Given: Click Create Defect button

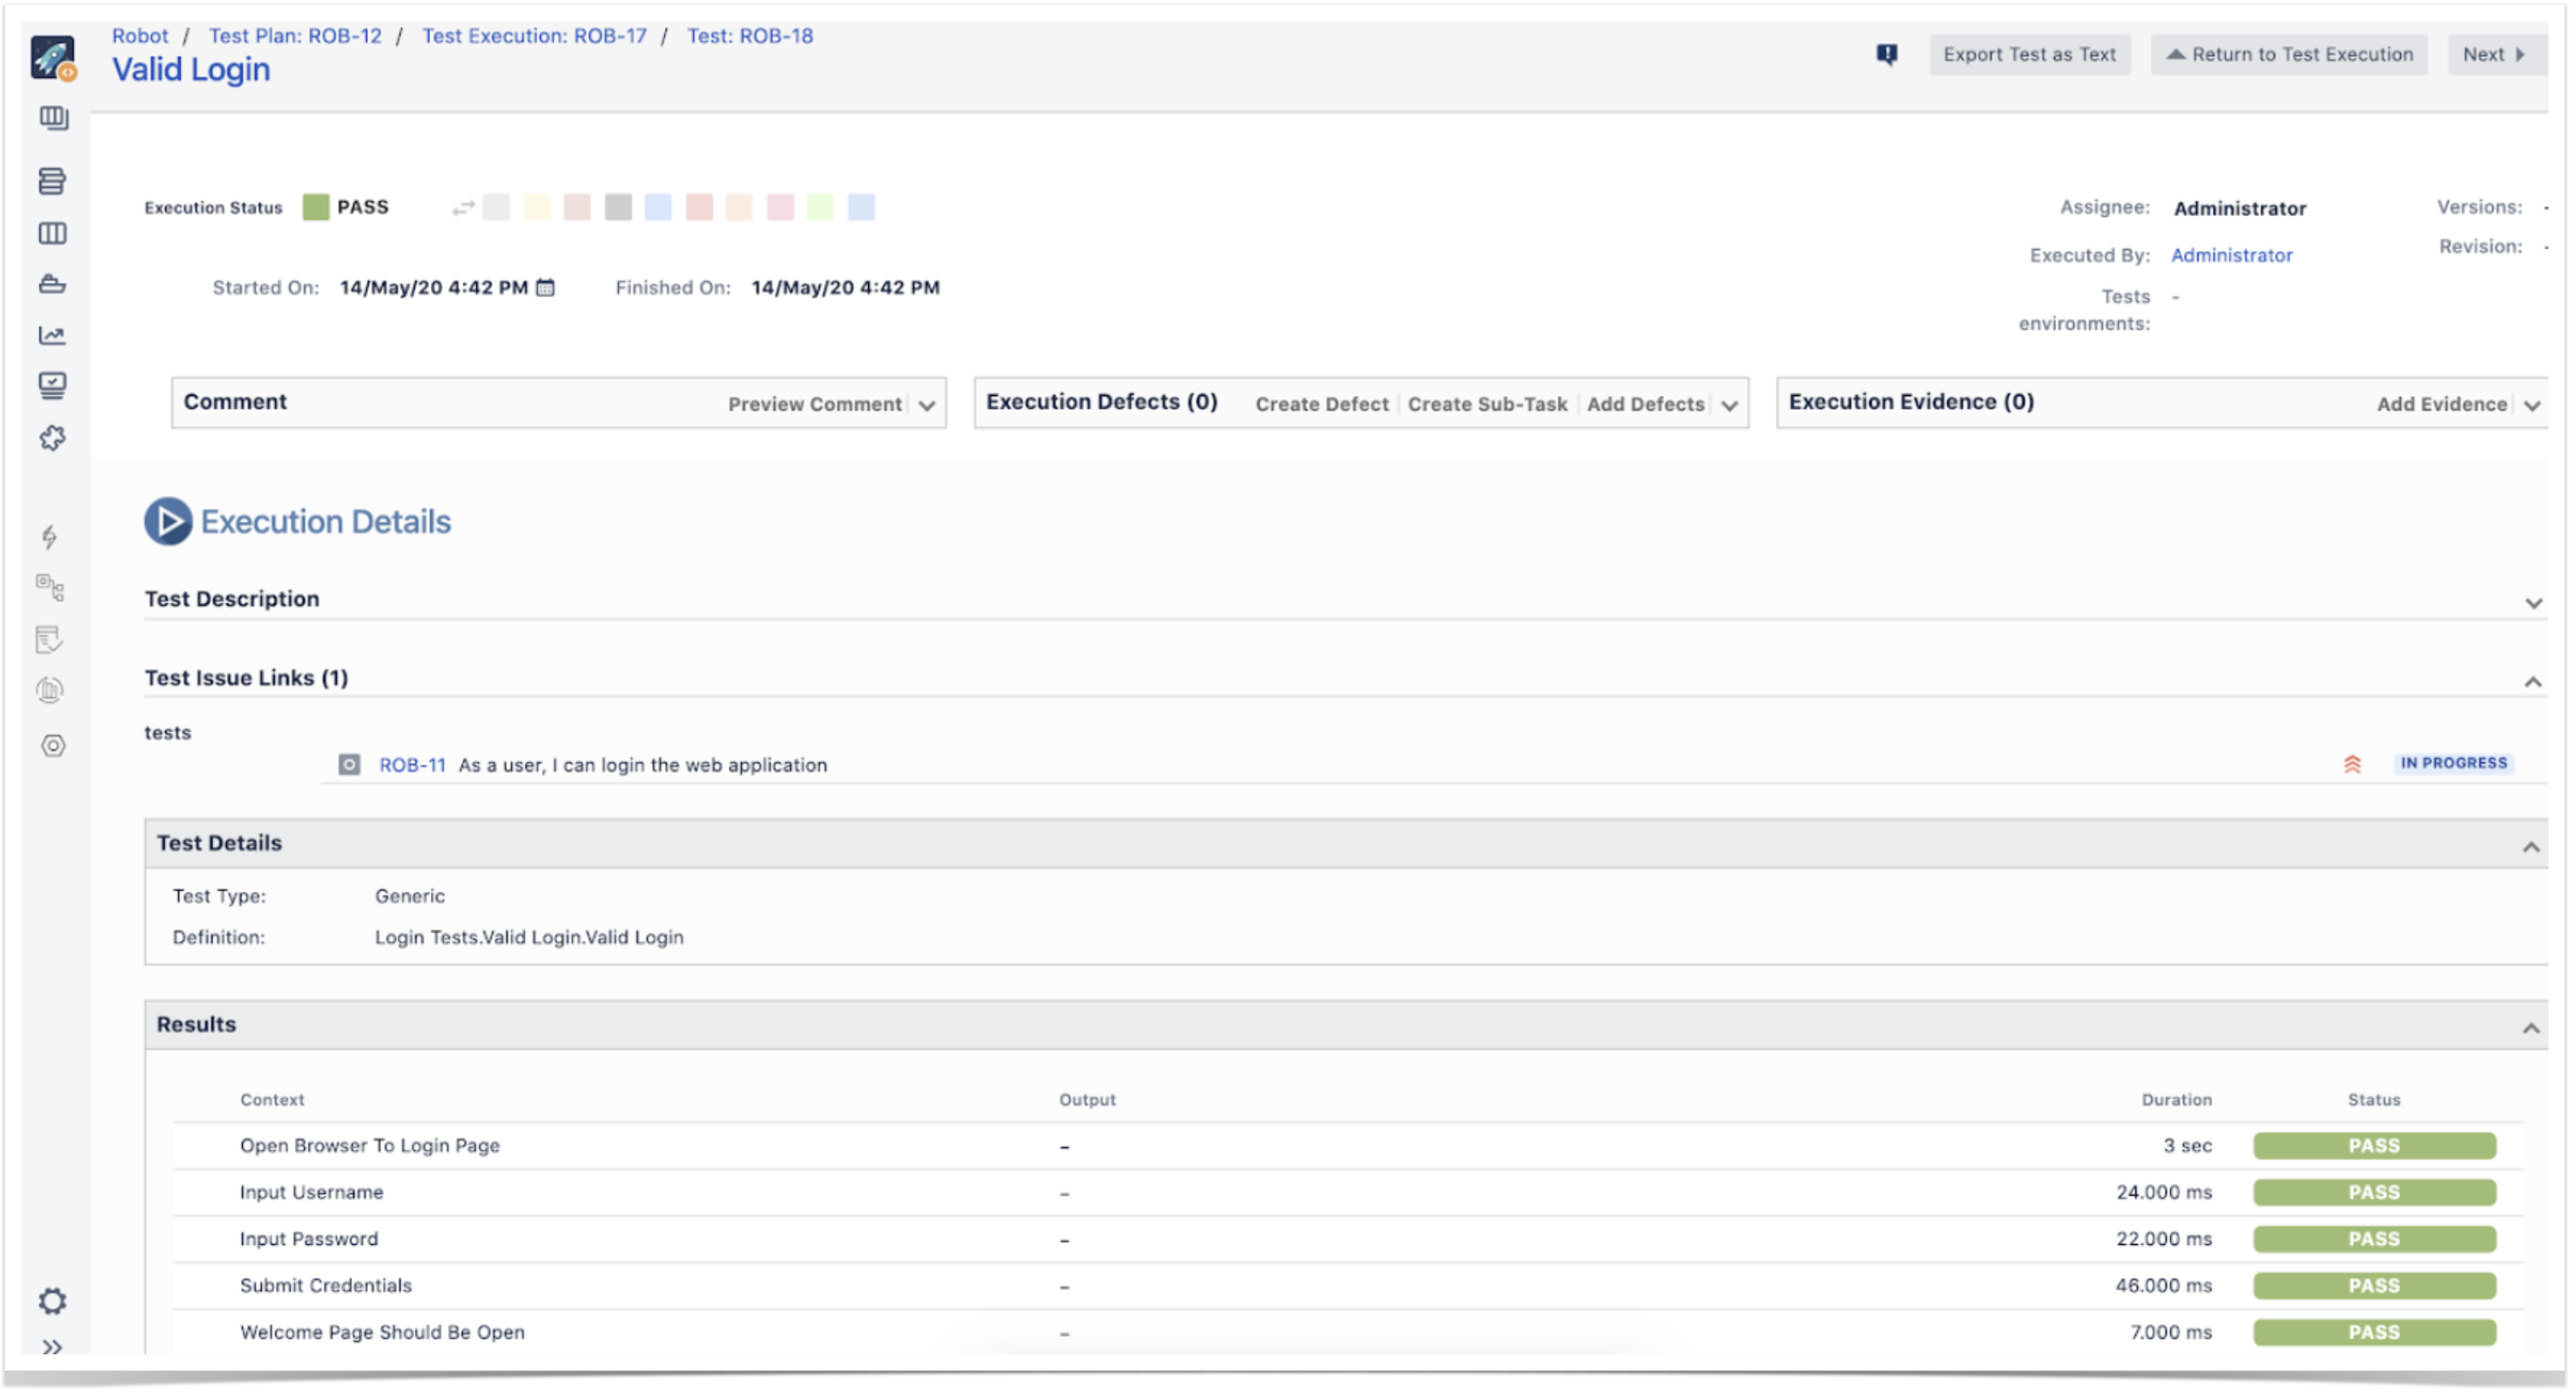Looking at the screenshot, I should point(1323,404).
